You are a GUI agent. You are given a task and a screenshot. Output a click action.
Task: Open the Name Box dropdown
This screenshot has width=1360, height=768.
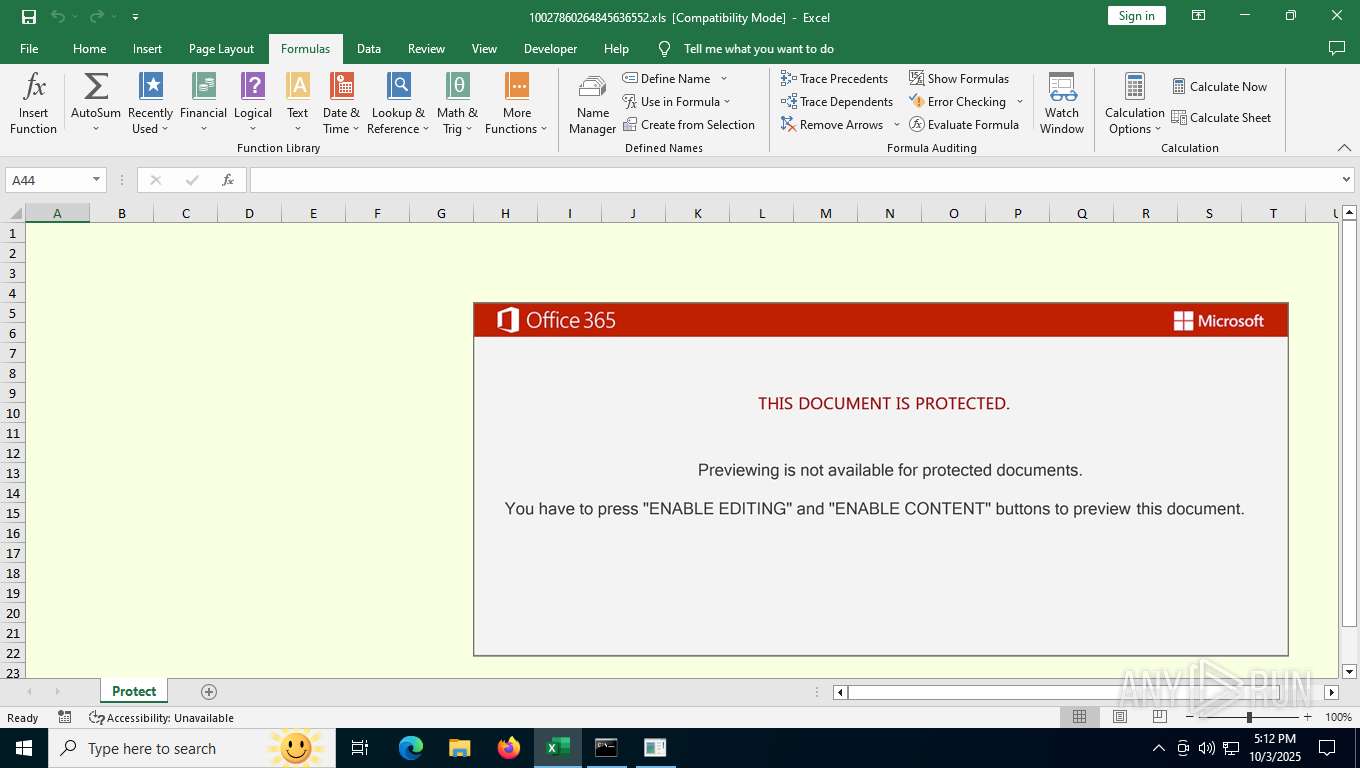[x=97, y=180]
